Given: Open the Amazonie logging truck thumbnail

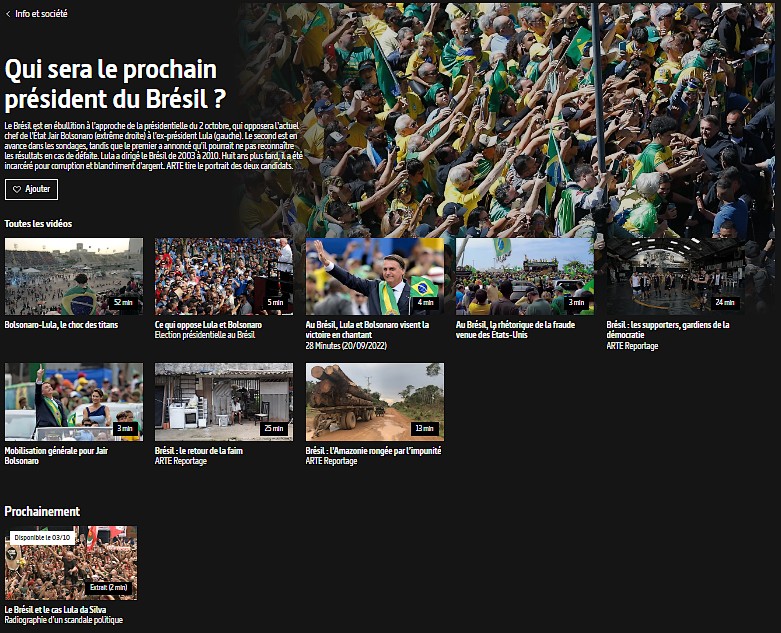Looking at the screenshot, I should [x=375, y=402].
